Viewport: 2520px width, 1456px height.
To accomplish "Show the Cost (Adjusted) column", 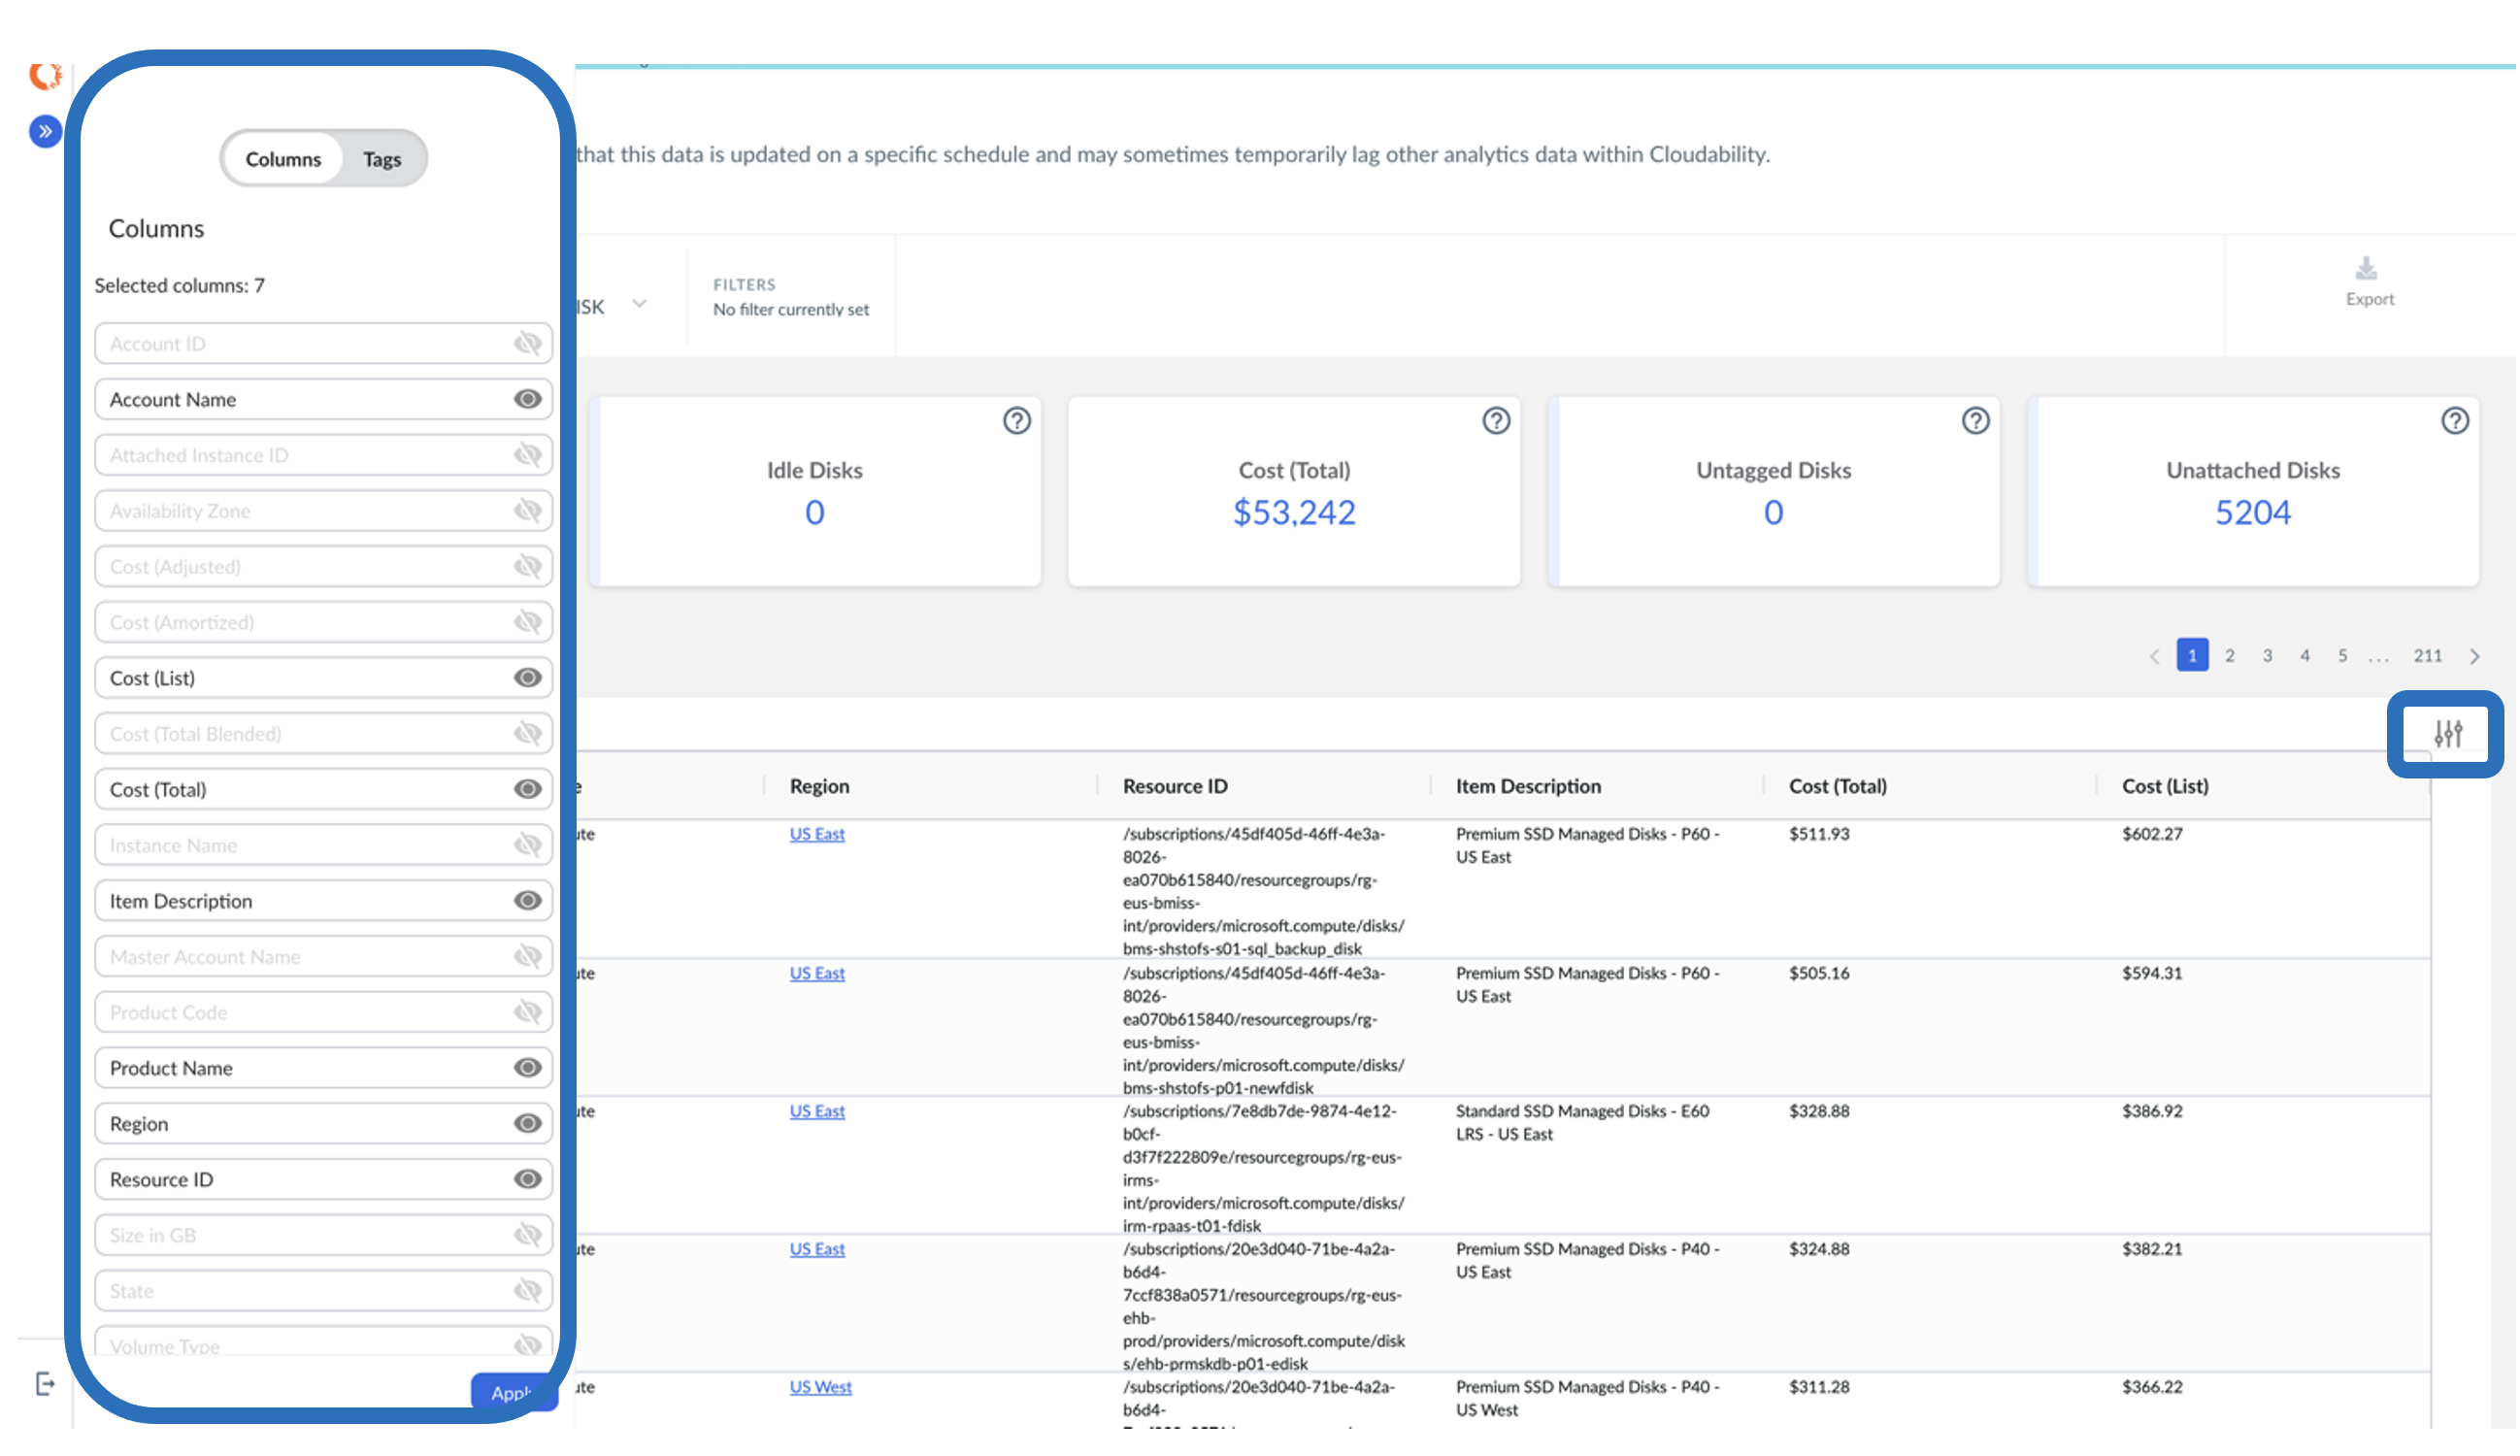I will click(x=528, y=567).
